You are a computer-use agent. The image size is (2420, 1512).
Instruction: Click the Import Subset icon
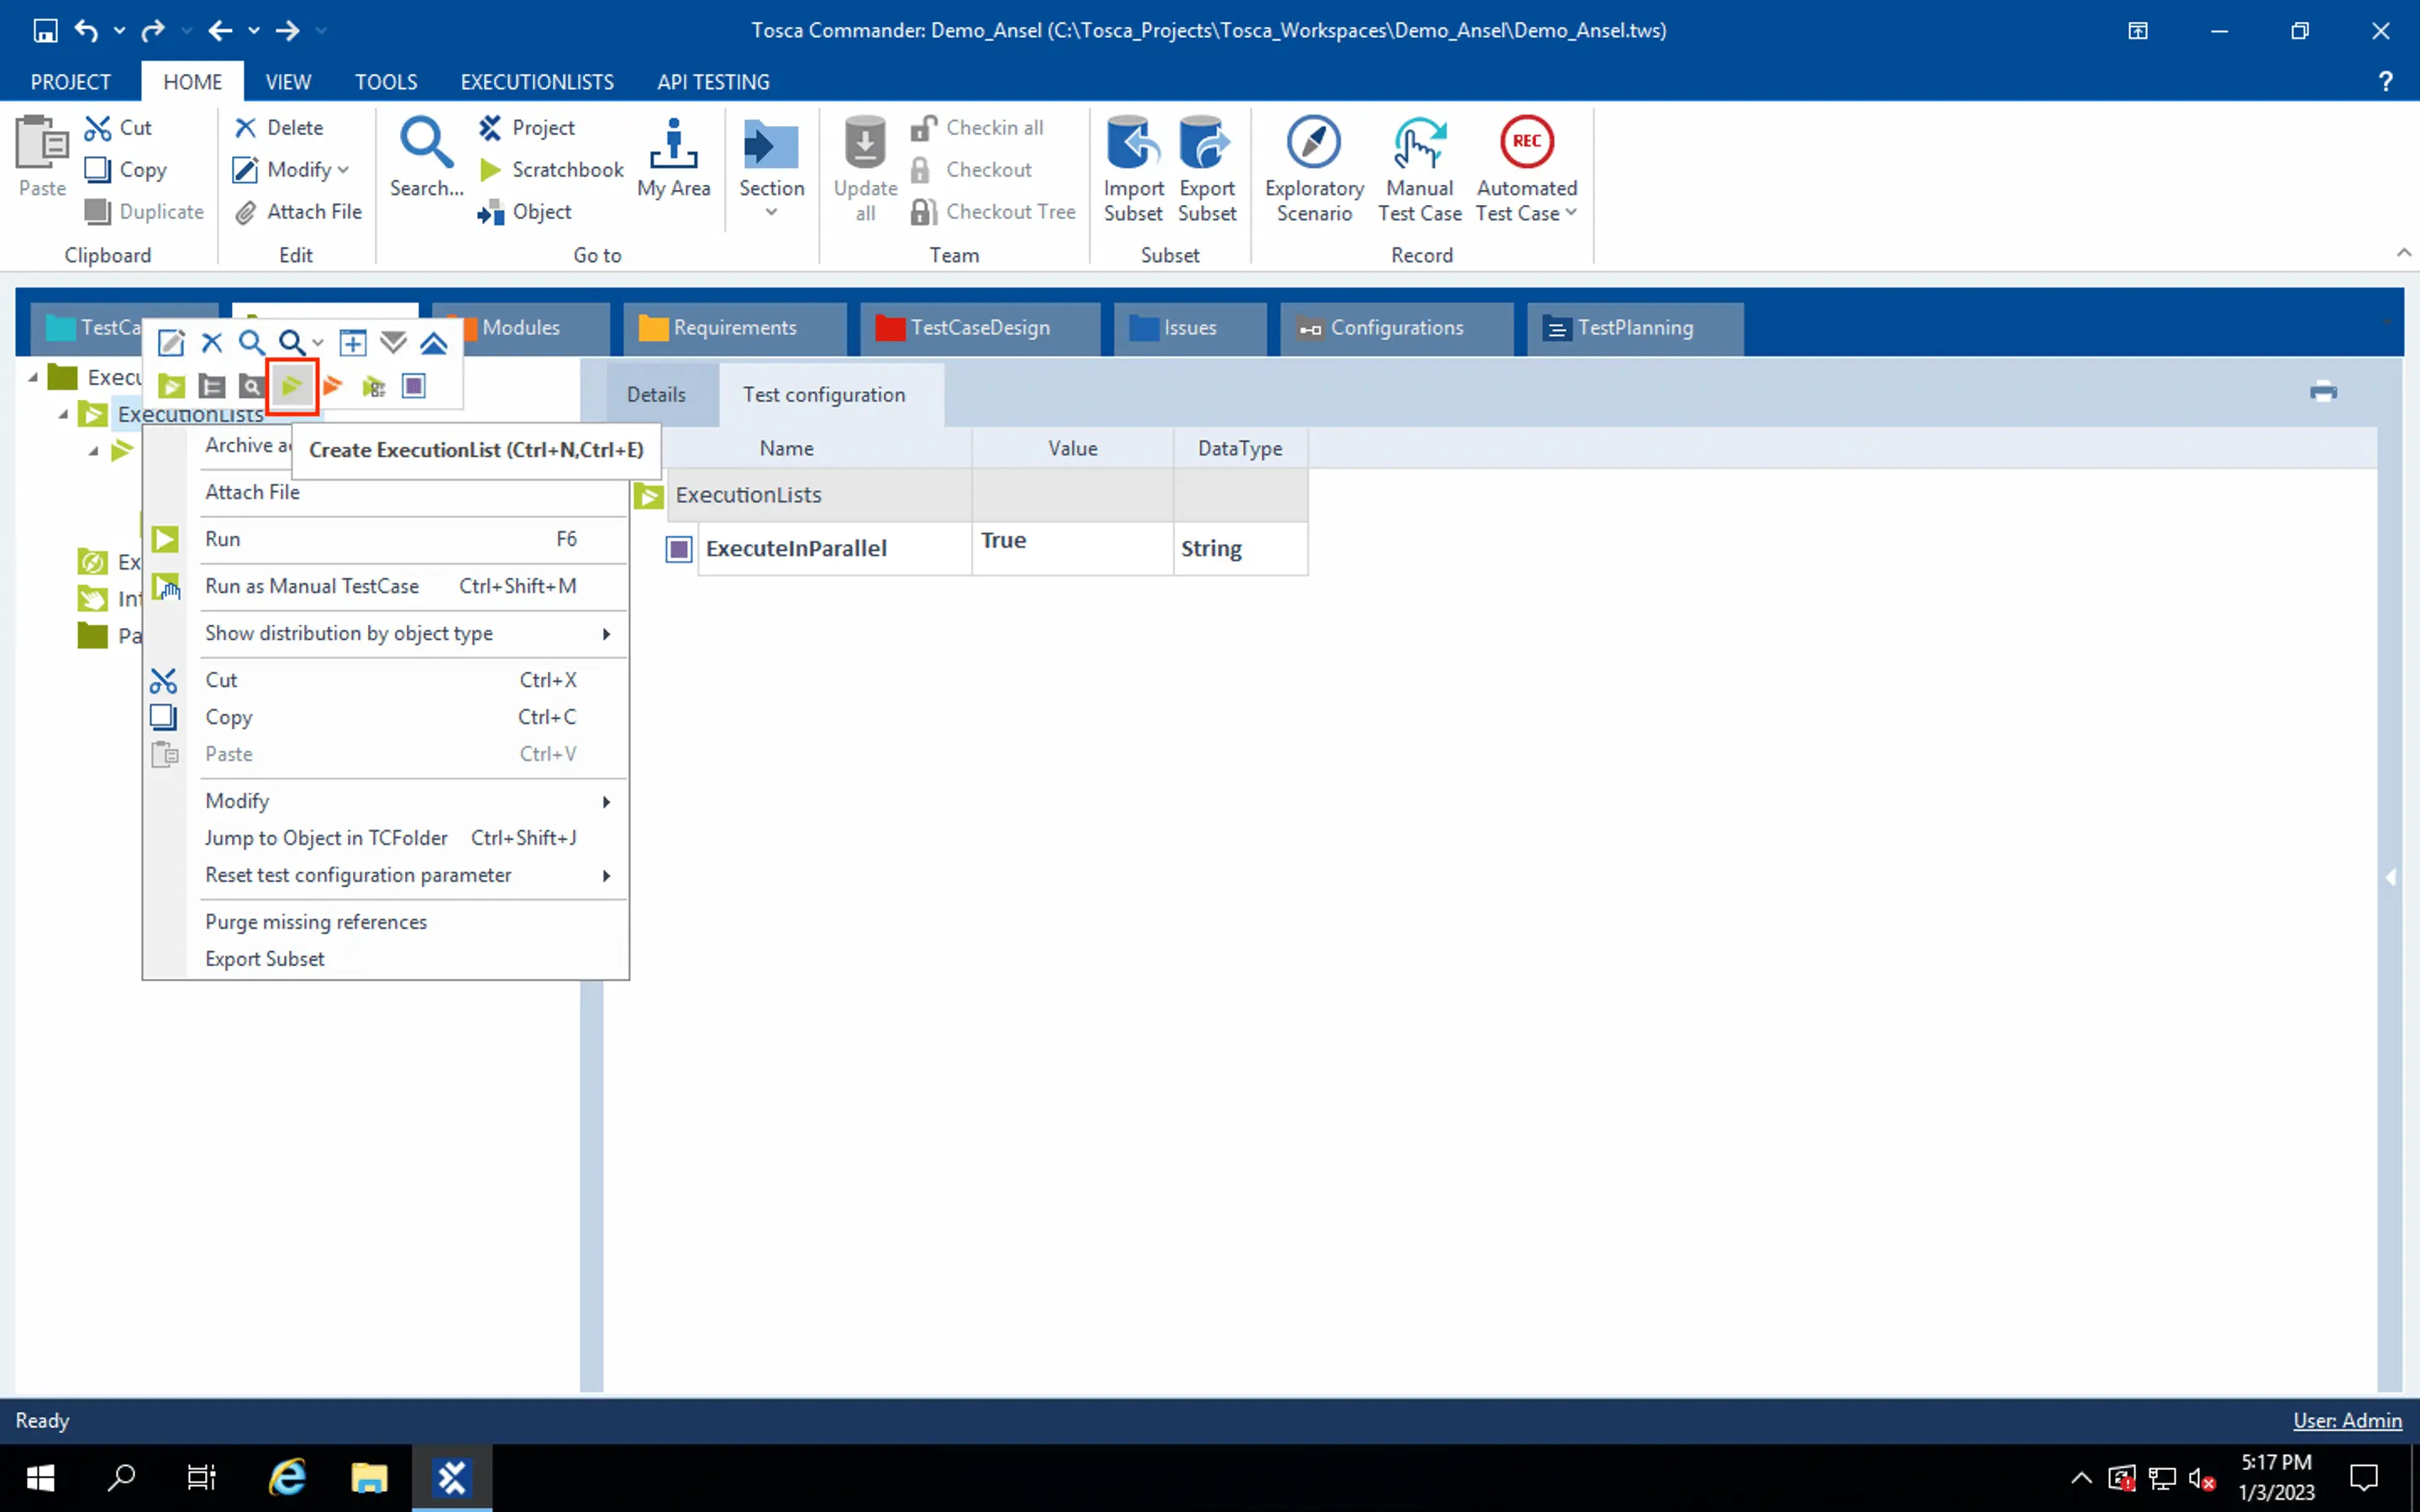[1132, 143]
